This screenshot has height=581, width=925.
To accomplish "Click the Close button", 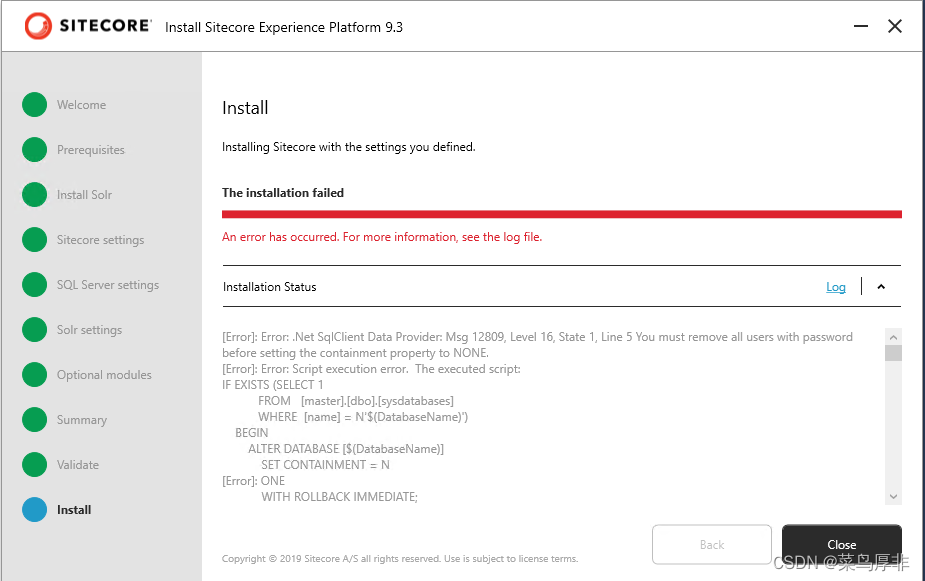I will coord(842,544).
